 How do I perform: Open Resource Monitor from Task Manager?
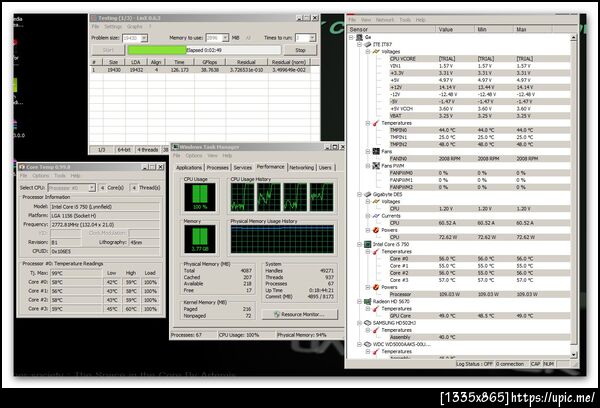point(300,314)
